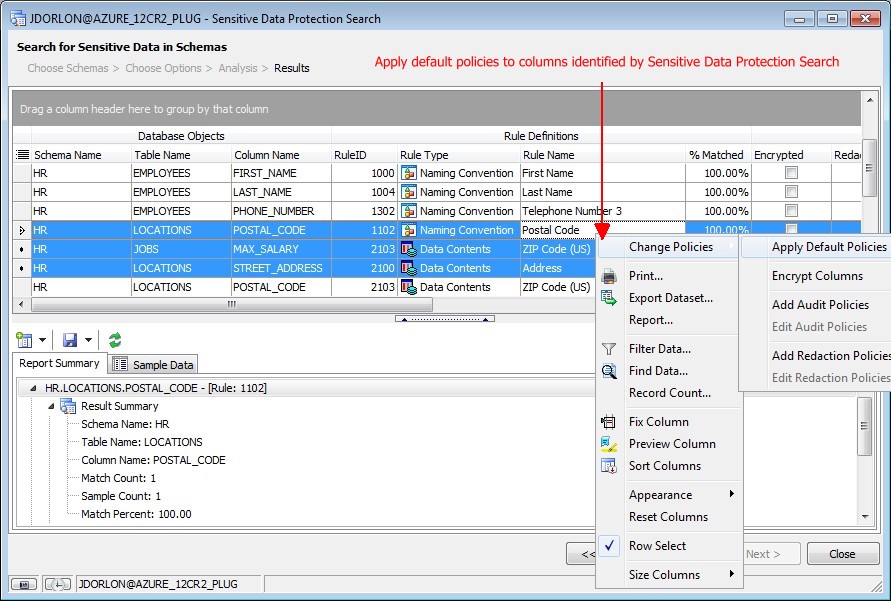891x601 pixels.
Task: Click the green refresh arrows icon
Action: tap(115, 340)
